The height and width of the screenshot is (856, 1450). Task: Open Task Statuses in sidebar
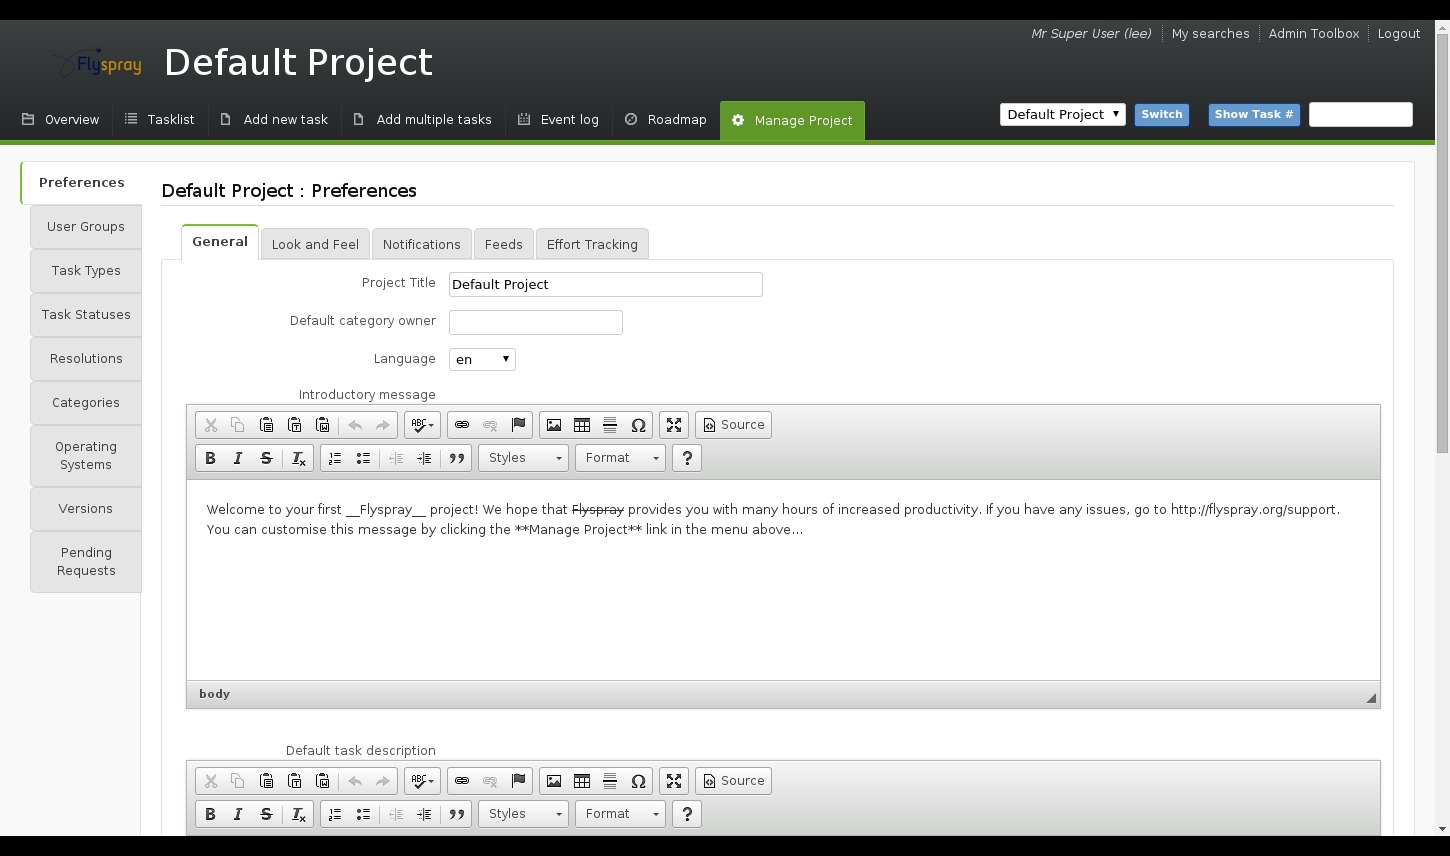pos(86,315)
